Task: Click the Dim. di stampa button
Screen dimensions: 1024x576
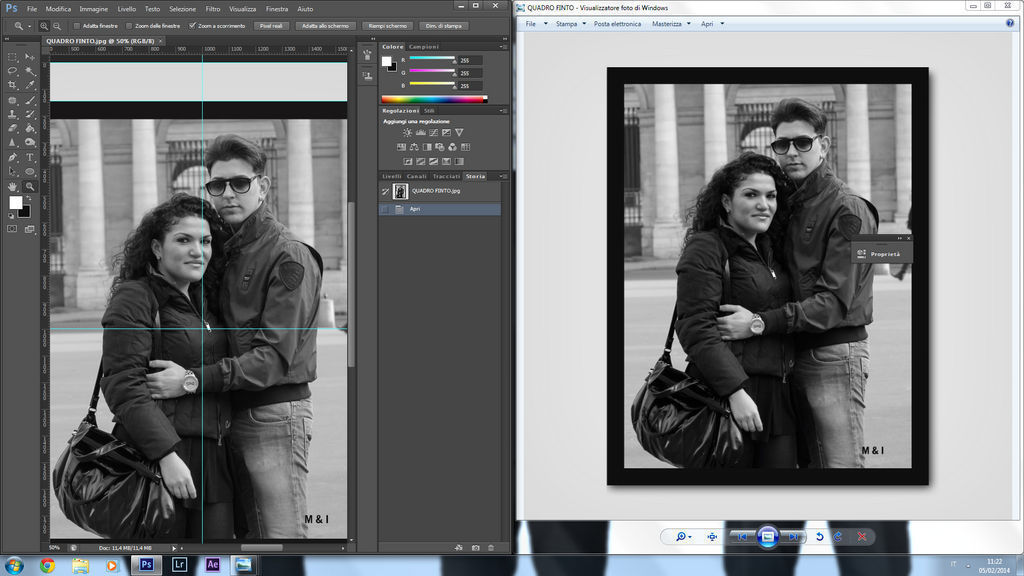Action: (x=443, y=26)
